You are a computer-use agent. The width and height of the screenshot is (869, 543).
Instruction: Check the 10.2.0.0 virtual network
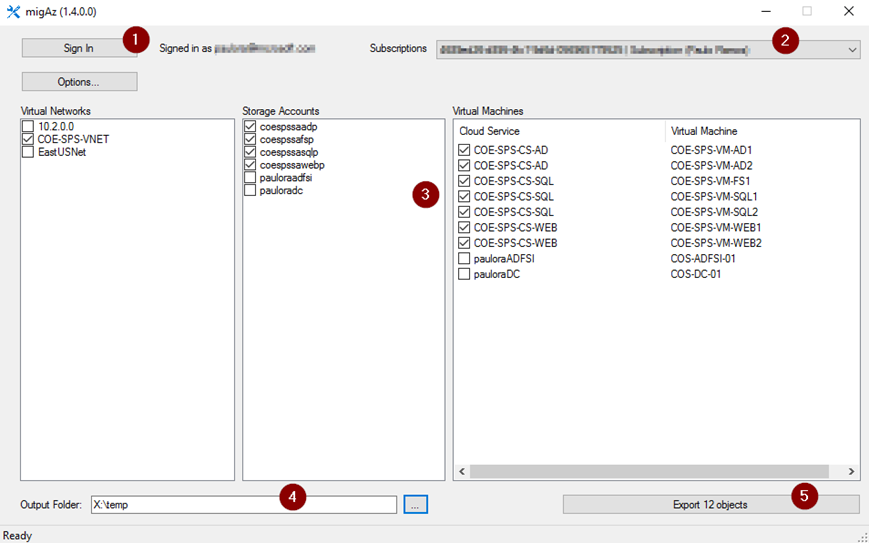[28, 127]
